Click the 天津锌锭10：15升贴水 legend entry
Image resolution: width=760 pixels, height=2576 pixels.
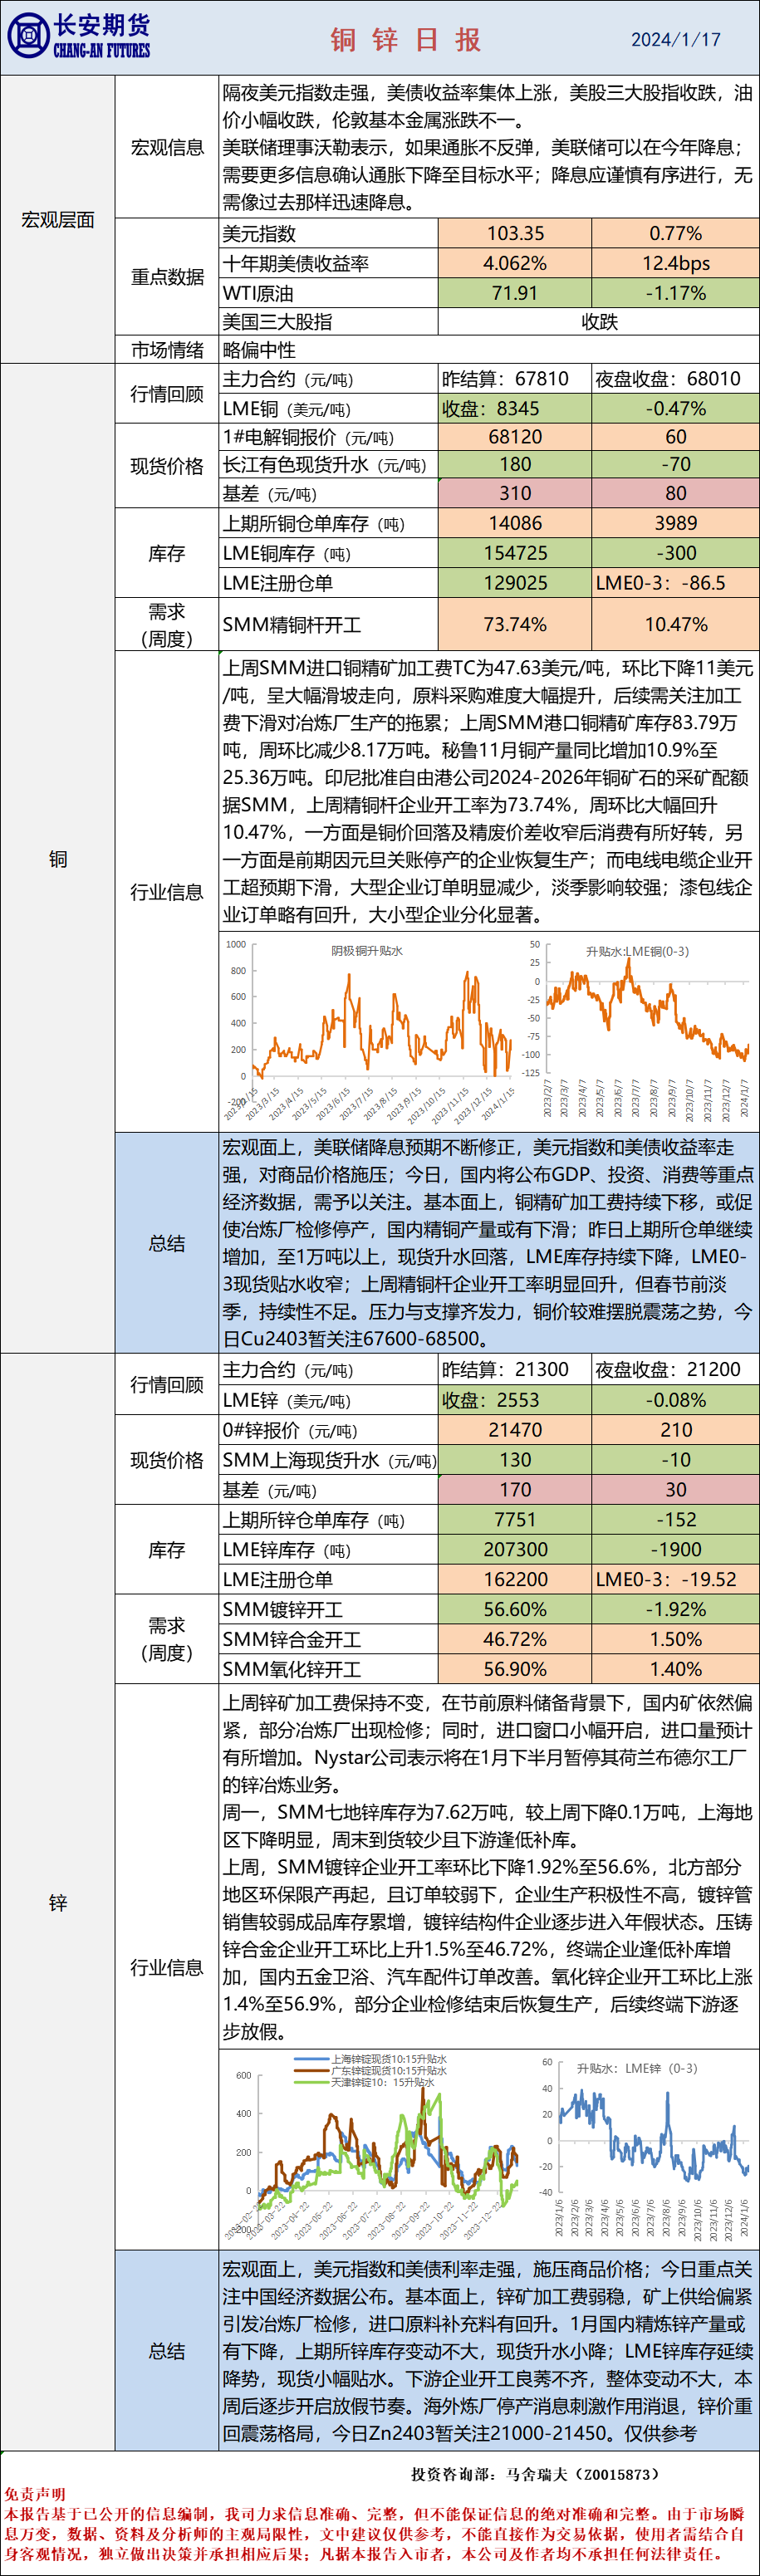coord(365,2082)
